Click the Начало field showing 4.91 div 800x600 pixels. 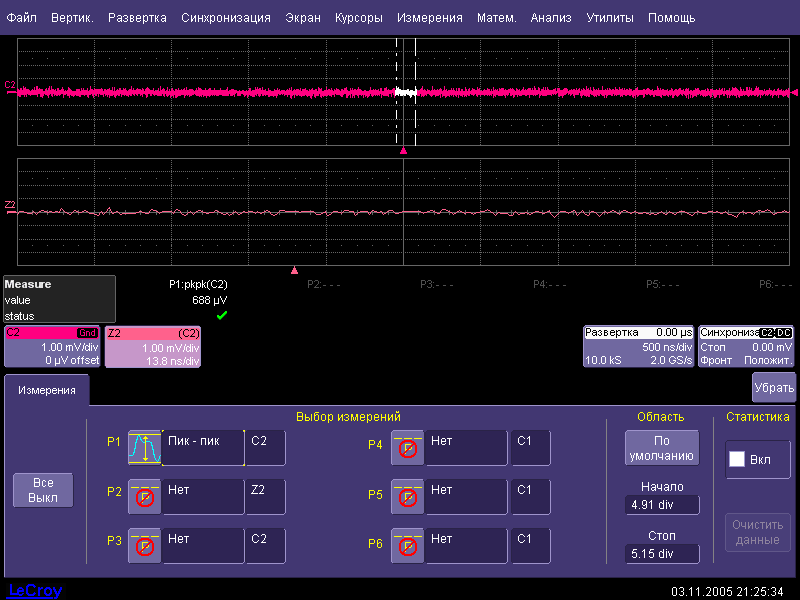[x=661, y=505]
